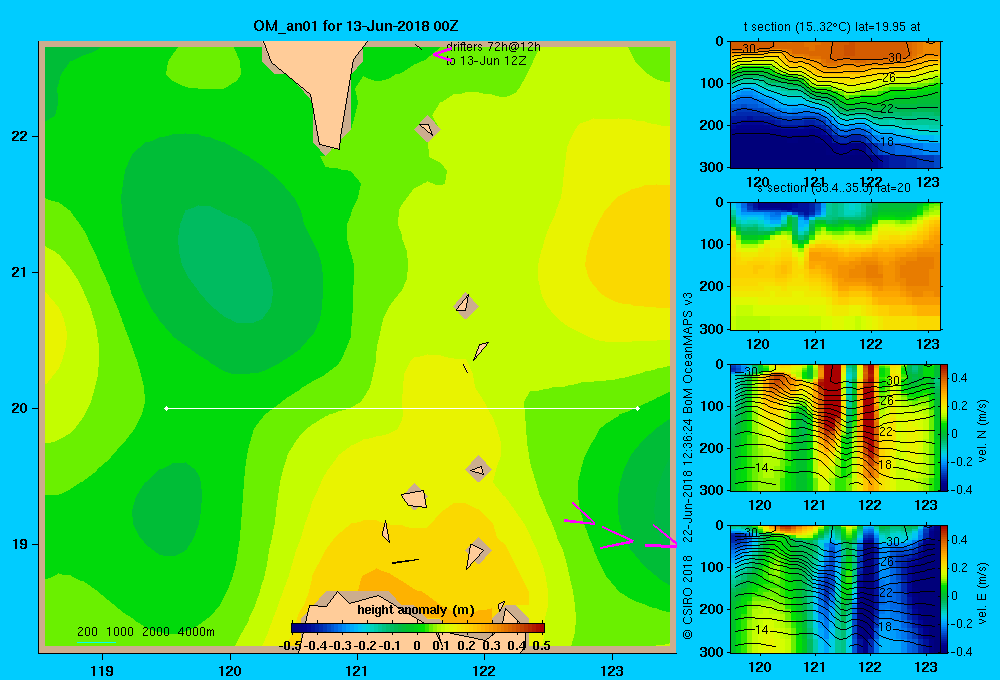The width and height of the screenshot is (1000, 680).
Task: Click the "-0.5" tick on the height anomaly scale
Action: point(291,646)
